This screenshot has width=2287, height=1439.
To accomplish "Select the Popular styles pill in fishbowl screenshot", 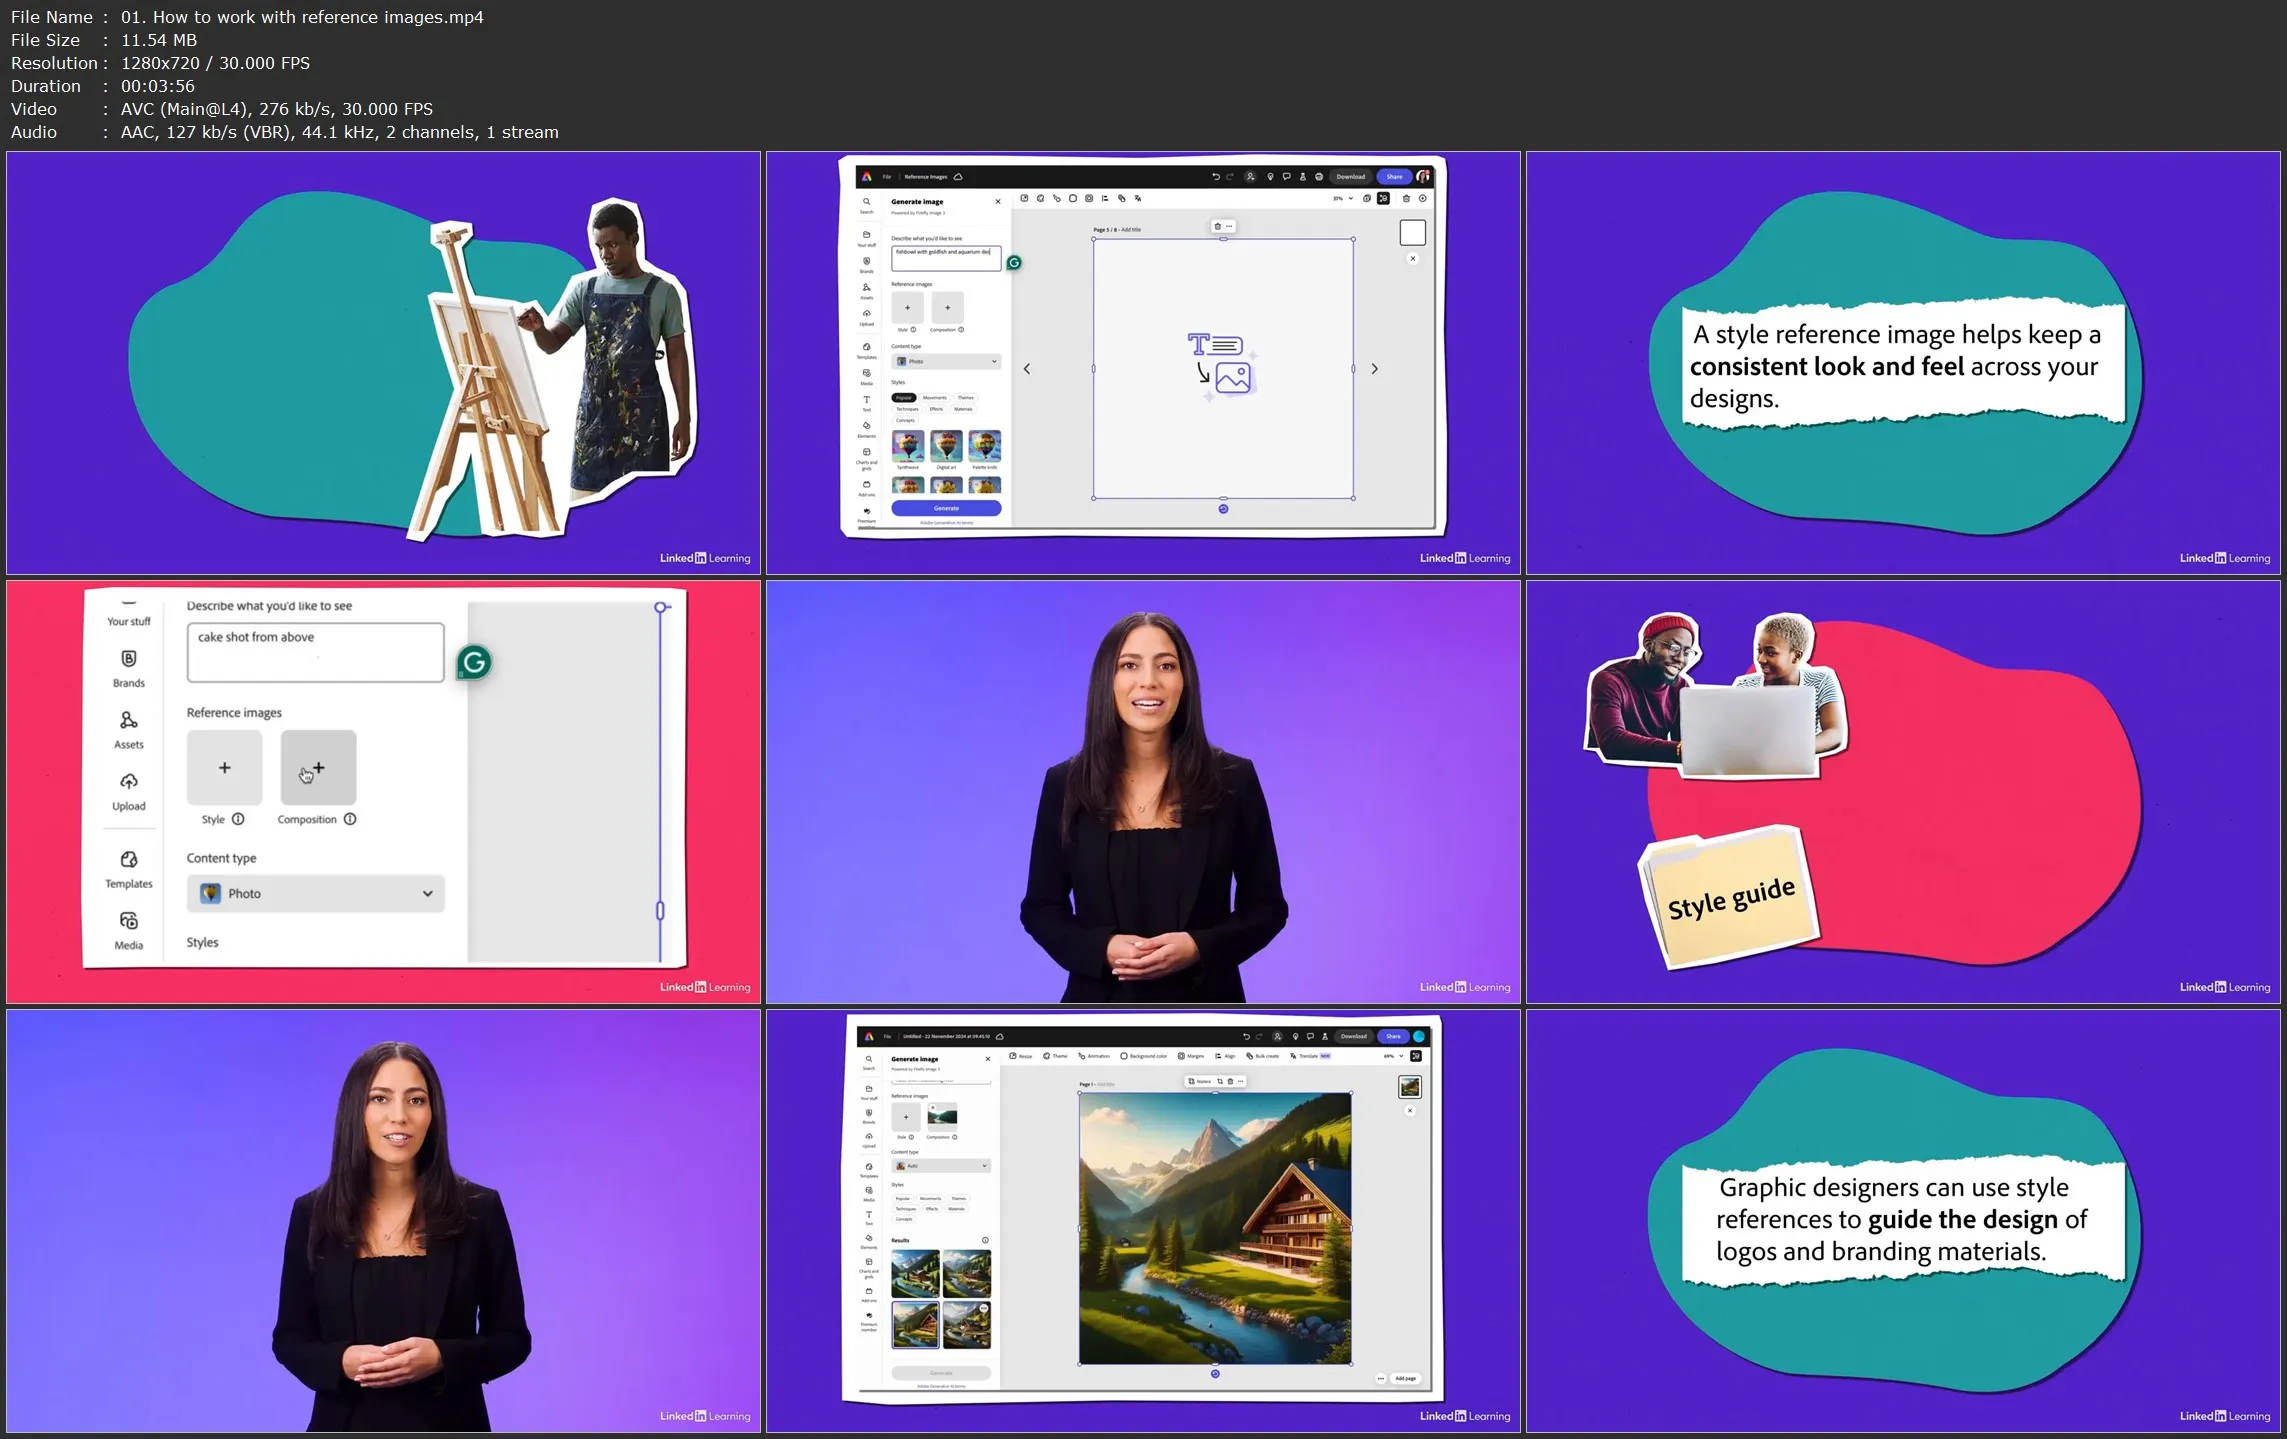I will (903, 398).
